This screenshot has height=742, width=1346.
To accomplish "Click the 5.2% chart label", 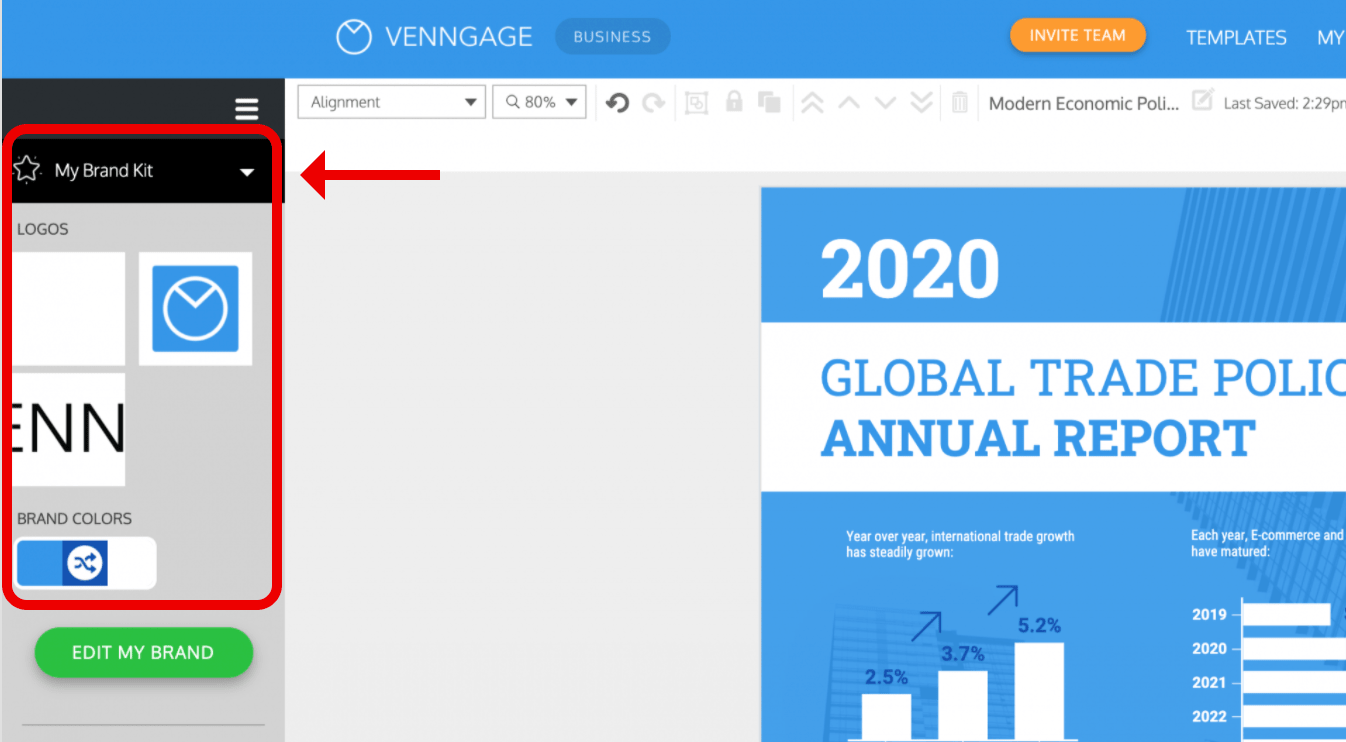I will 1039,626.
